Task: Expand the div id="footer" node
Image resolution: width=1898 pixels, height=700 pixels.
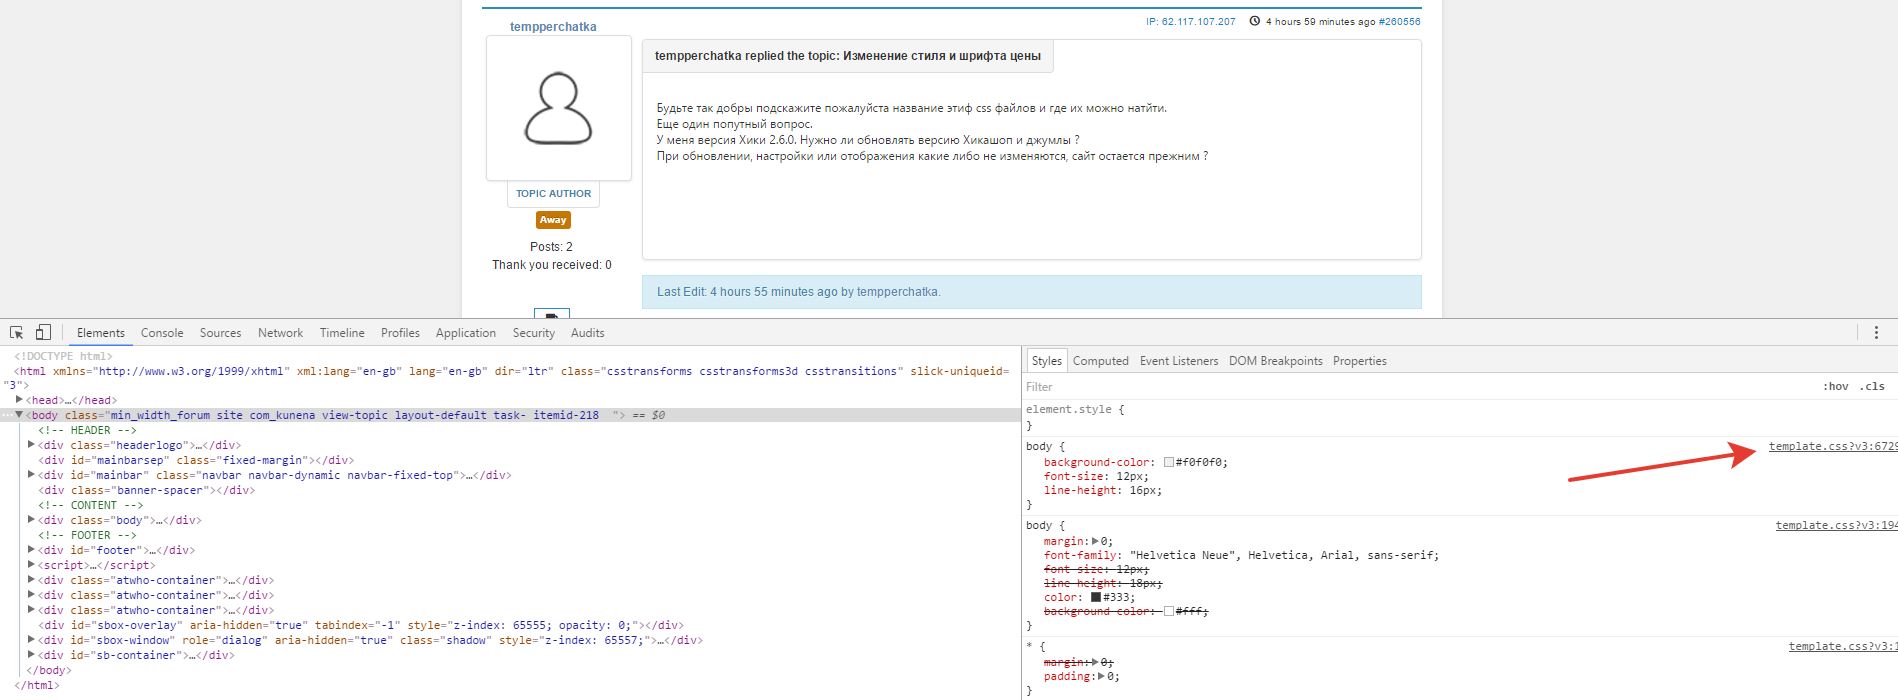Action: (x=31, y=550)
